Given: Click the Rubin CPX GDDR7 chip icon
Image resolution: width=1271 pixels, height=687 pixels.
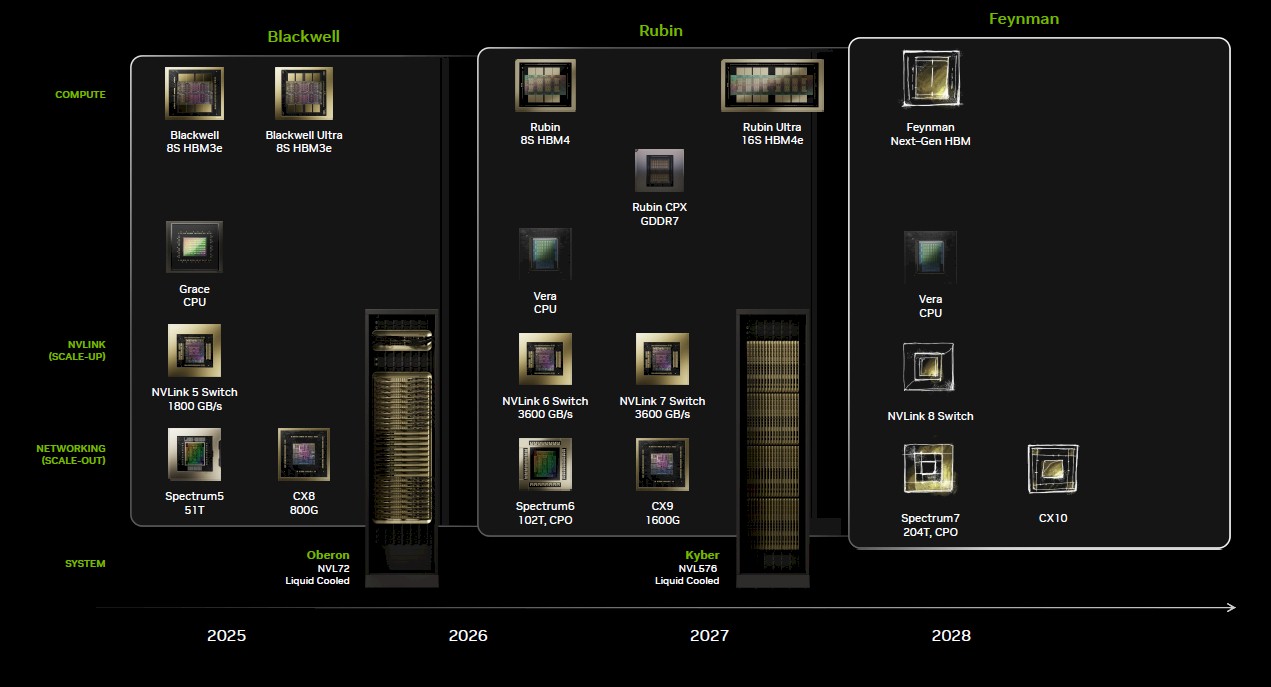Looking at the screenshot, I should click(659, 170).
